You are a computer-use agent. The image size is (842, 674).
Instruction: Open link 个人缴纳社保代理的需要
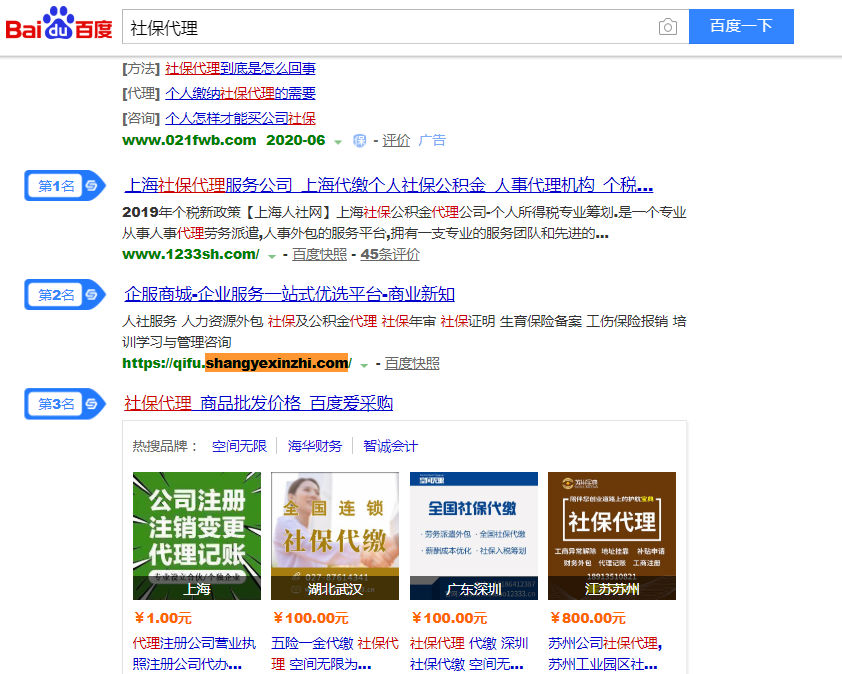tap(240, 93)
